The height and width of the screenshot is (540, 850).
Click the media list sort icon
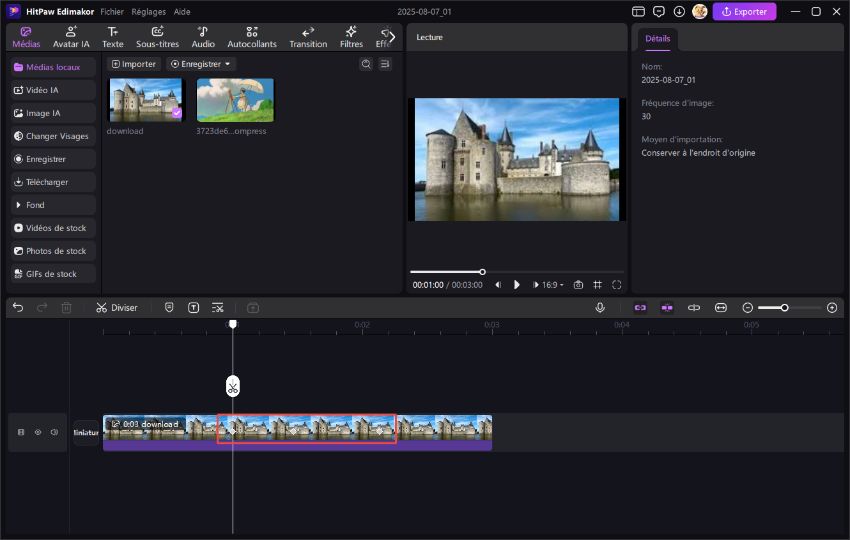point(385,64)
